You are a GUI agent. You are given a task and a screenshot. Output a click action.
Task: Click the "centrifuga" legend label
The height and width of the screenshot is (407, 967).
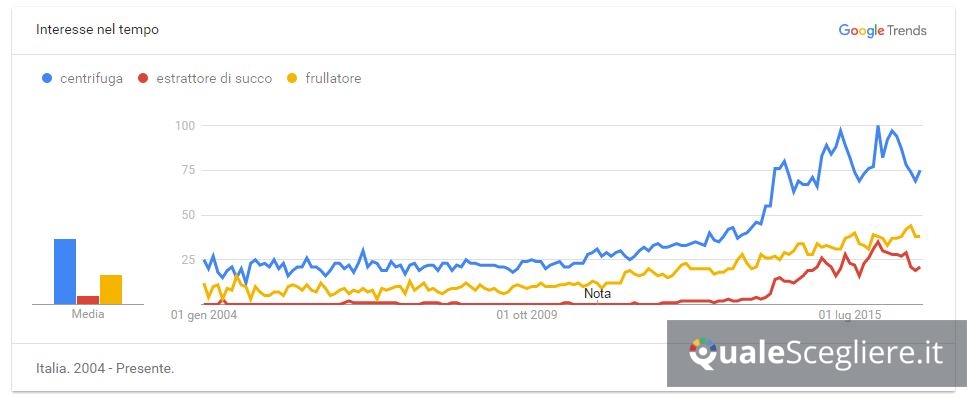(x=91, y=79)
